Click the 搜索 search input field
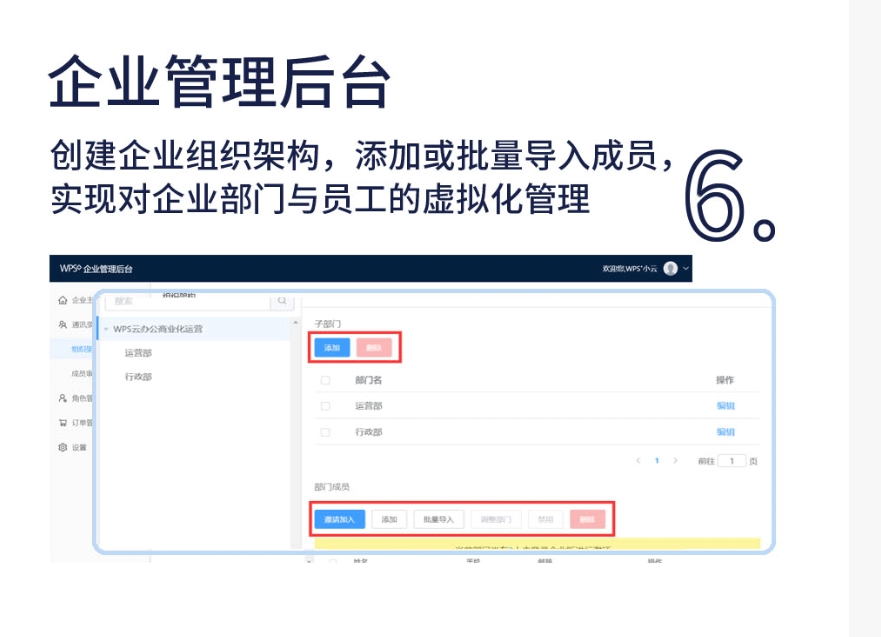 pyautogui.click(x=188, y=301)
